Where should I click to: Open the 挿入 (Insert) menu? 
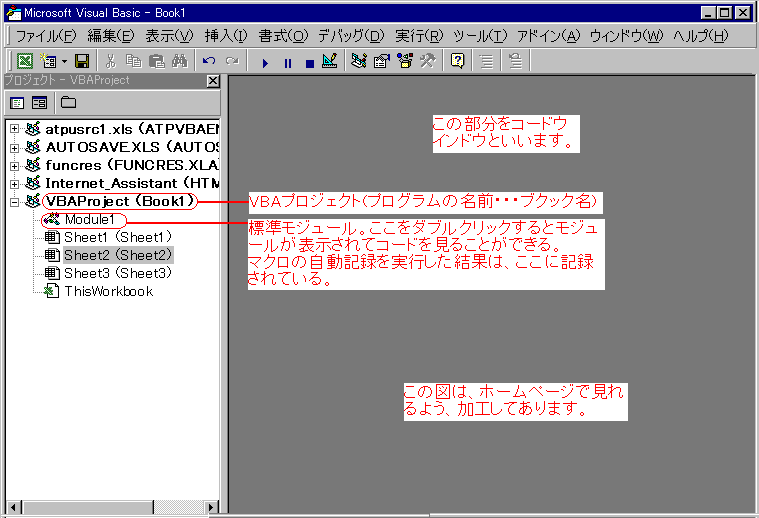click(x=225, y=36)
